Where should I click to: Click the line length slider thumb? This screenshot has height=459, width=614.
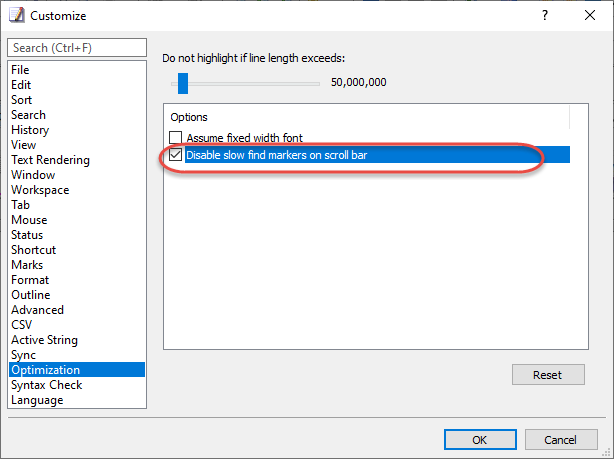(x=183, y=83)
